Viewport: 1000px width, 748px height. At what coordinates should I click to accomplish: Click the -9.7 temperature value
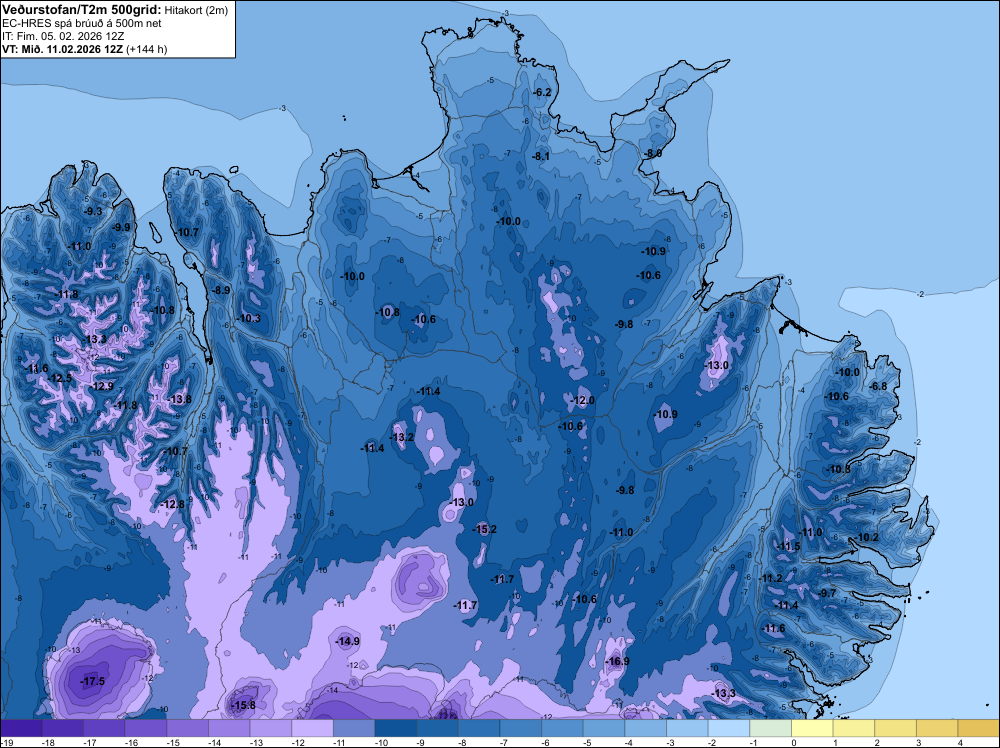[827, 593]
